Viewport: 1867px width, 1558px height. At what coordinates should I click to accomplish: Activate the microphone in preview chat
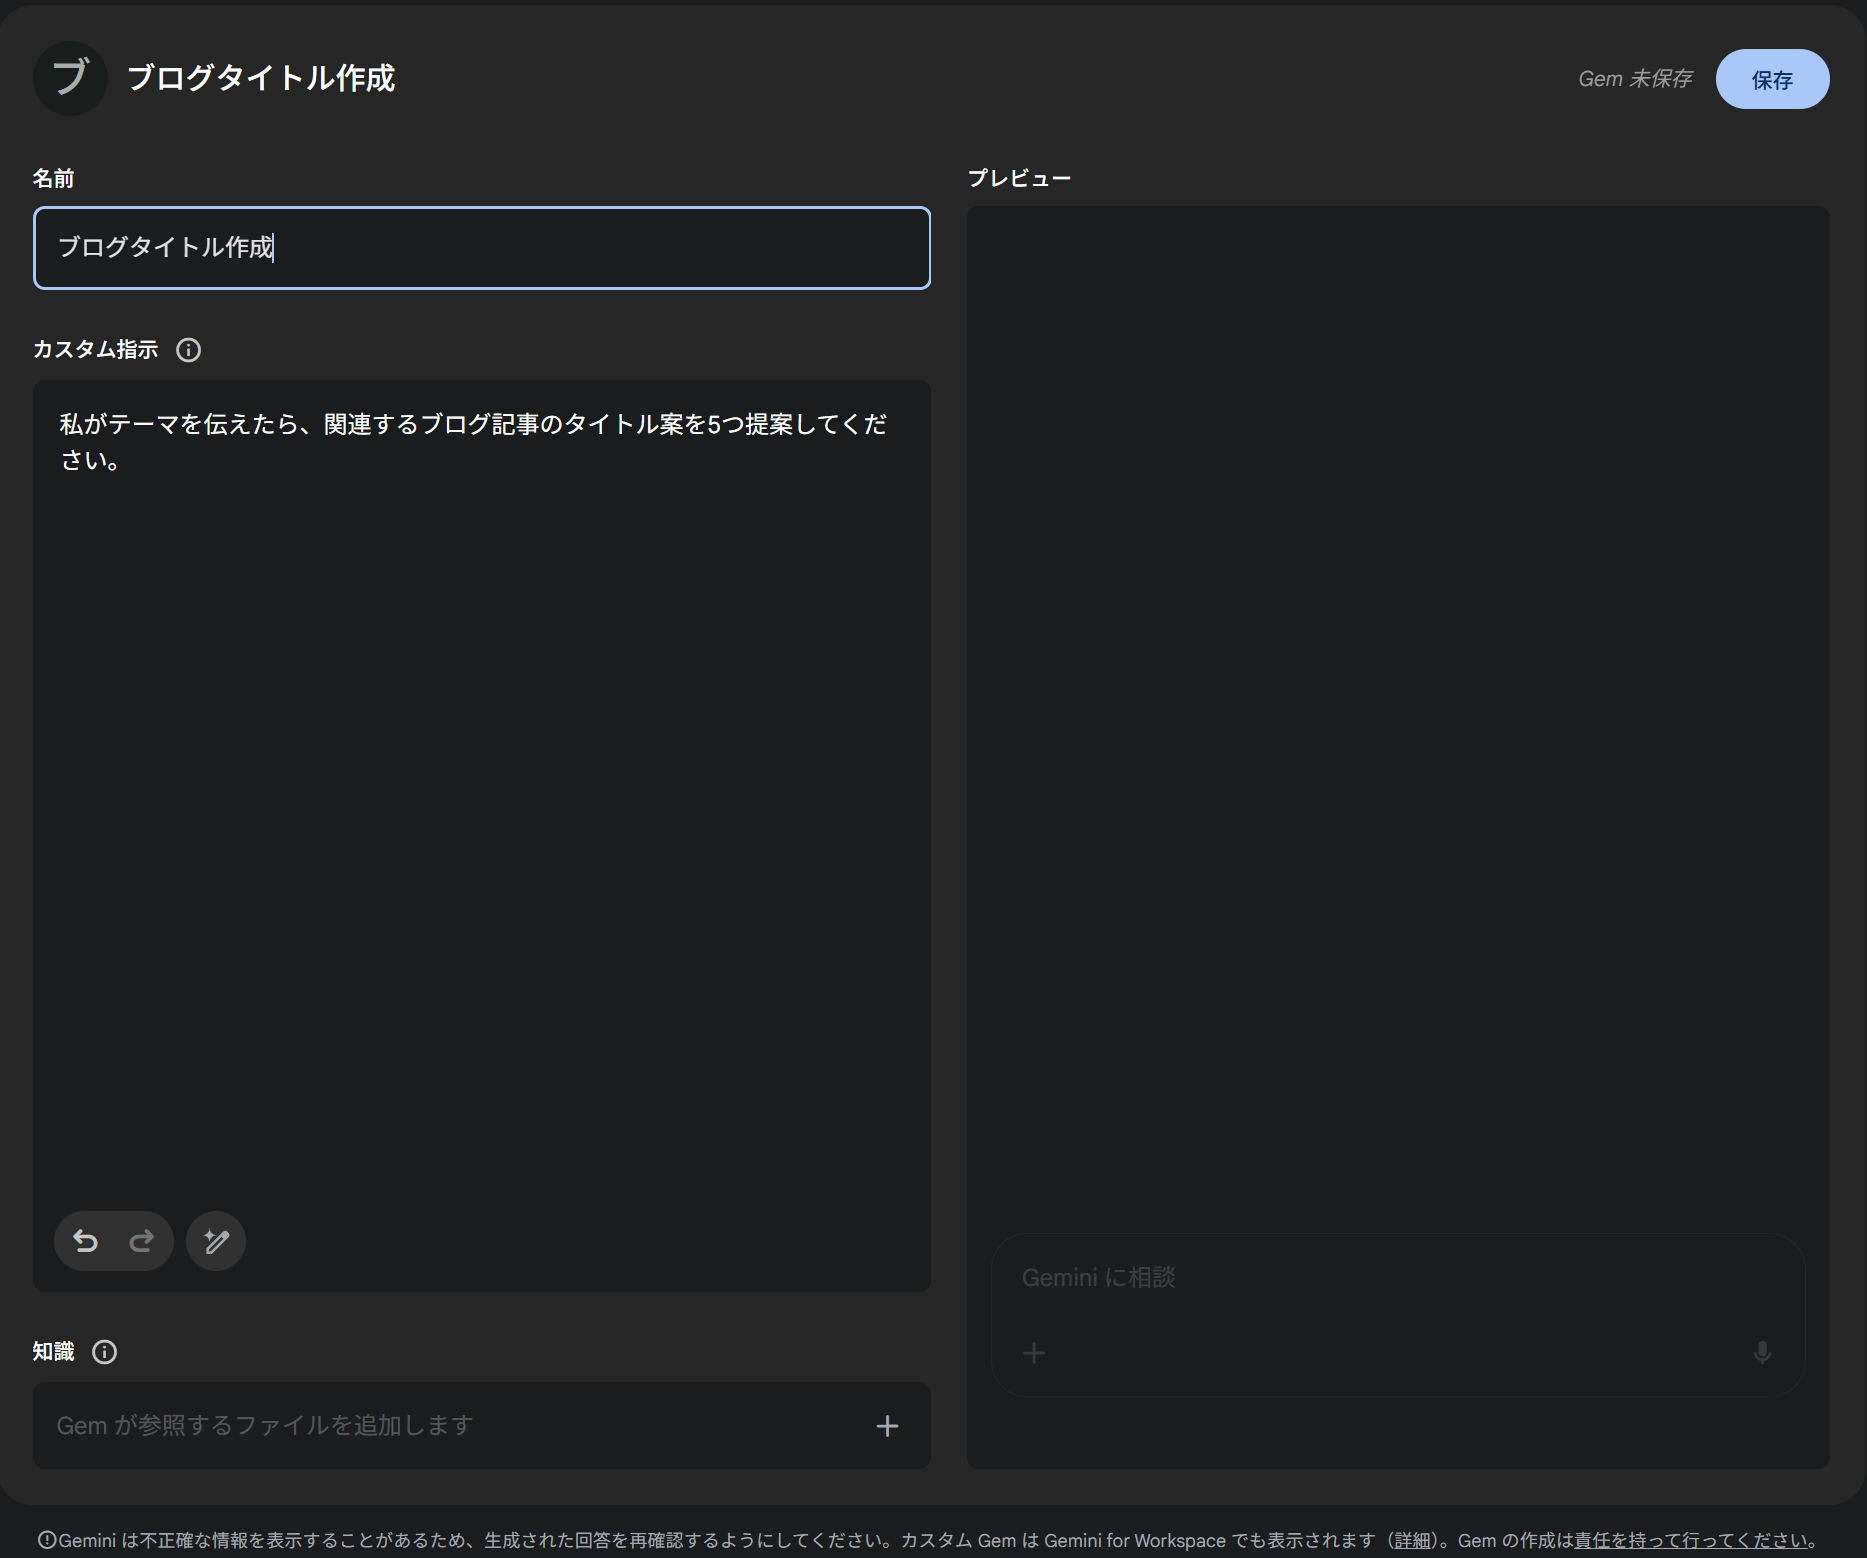click(x=1762, y=1353)
